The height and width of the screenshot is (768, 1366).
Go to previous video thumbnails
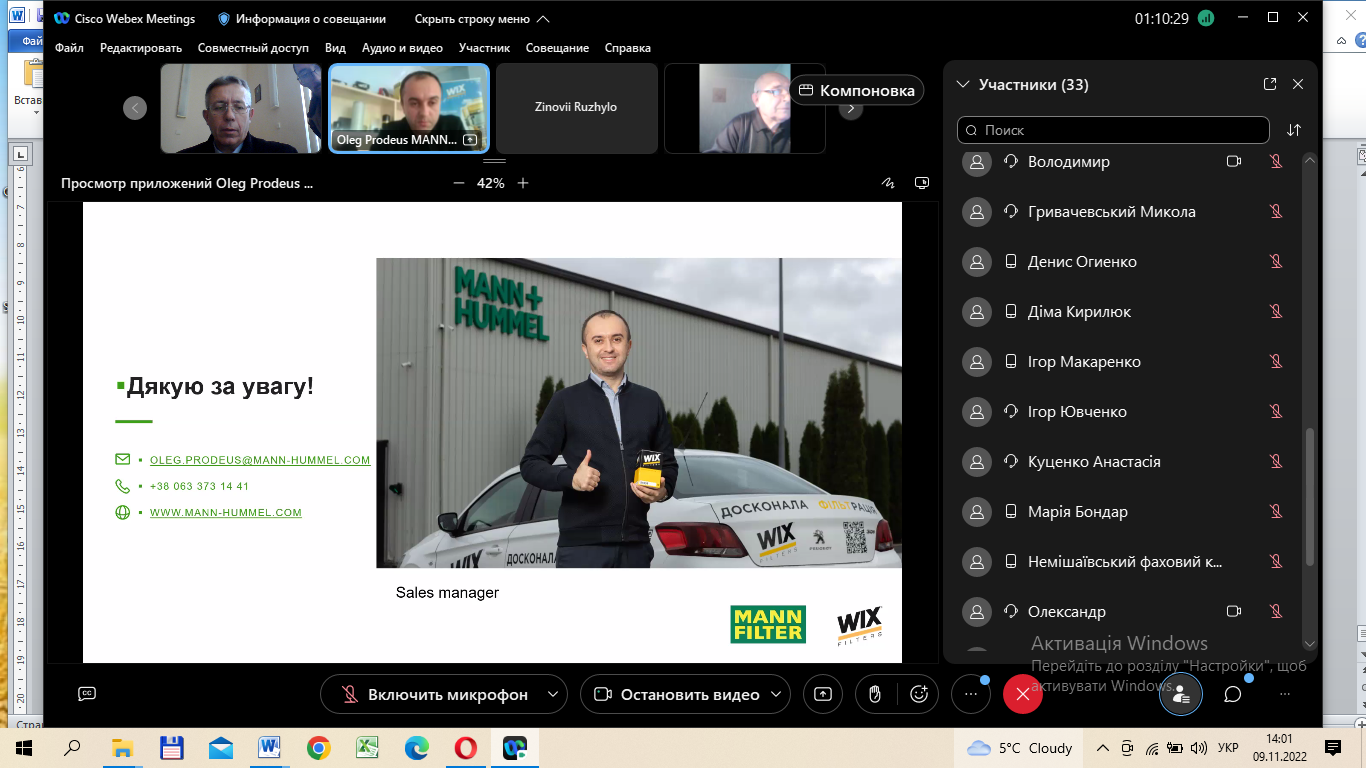coord(135,108)
